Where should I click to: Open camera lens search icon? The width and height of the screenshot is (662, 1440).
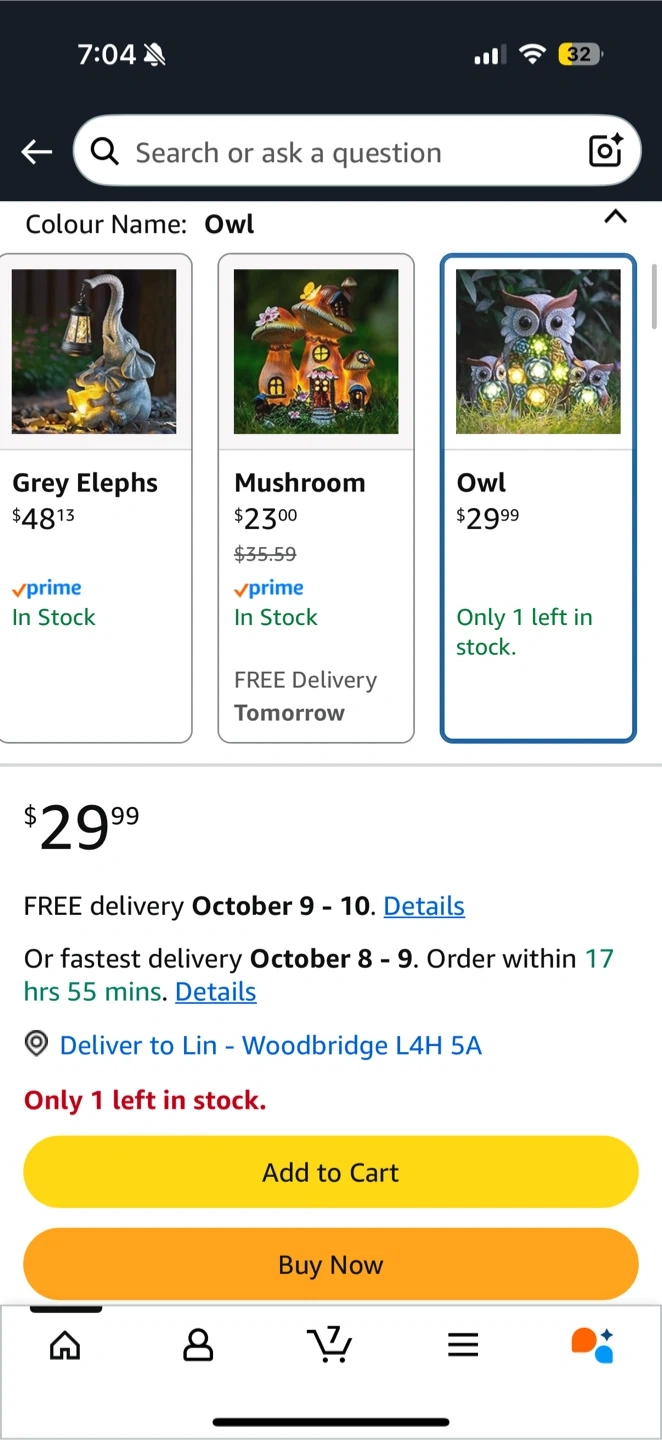pos(606,151)
